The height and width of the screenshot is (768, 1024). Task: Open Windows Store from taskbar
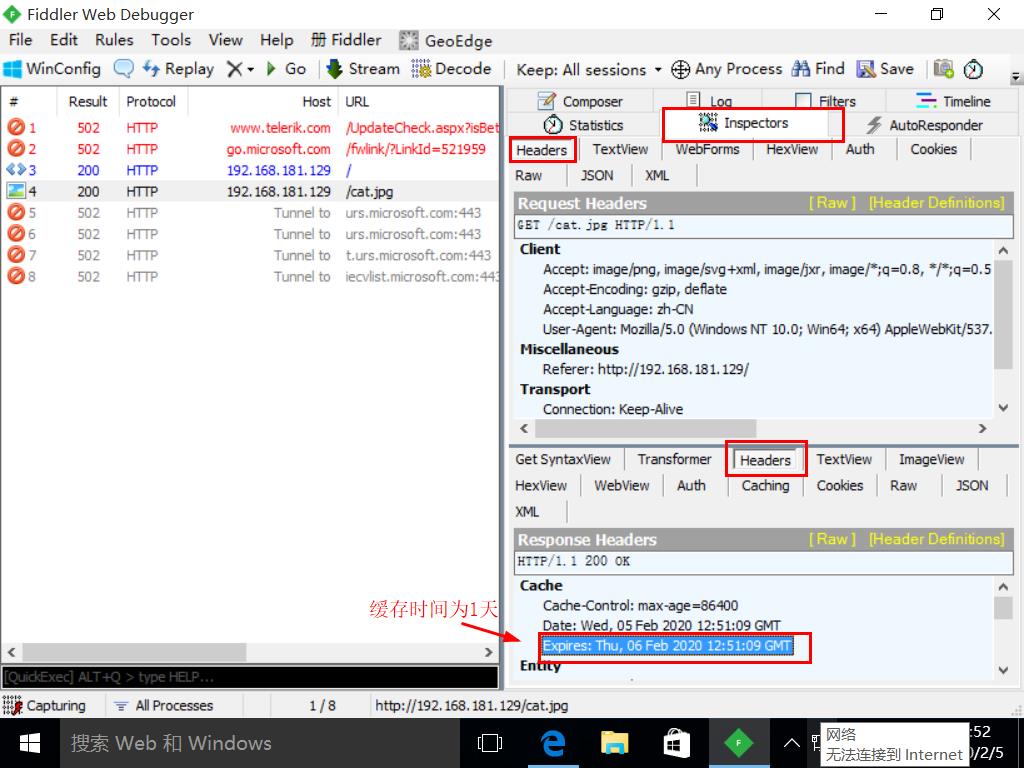click(677, 743)
